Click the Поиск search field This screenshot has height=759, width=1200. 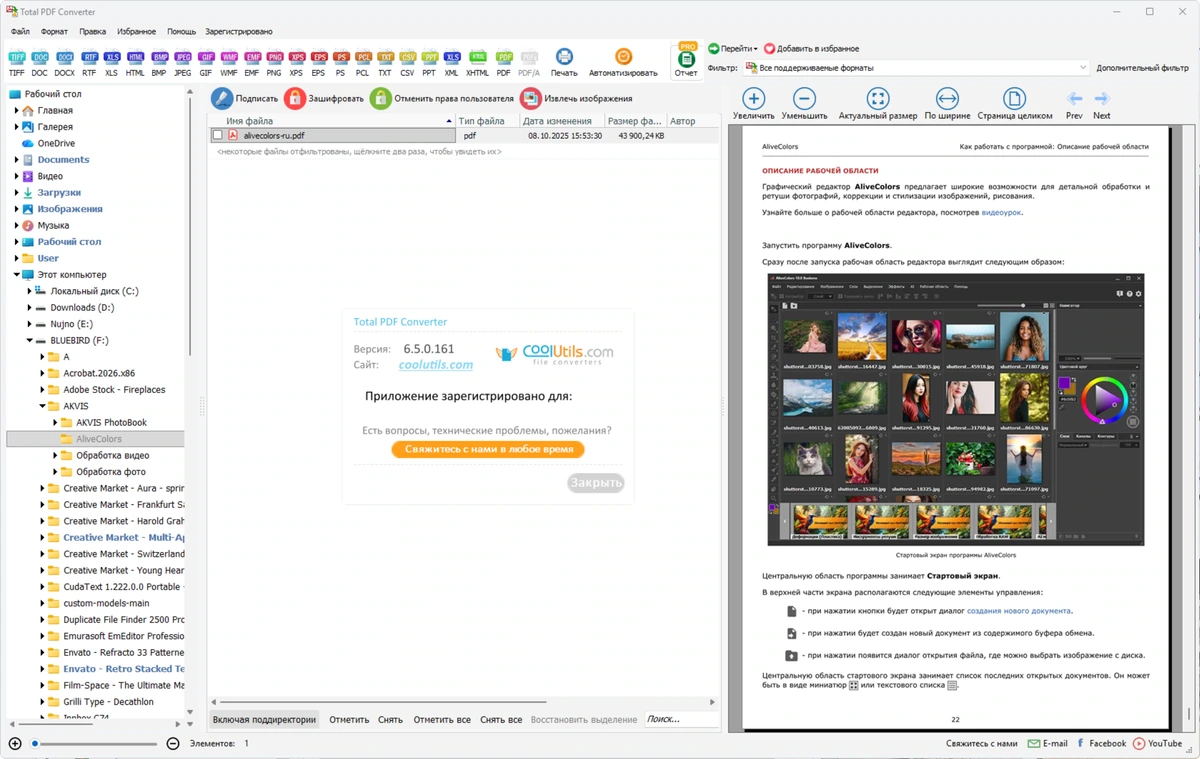pos(680,719)
